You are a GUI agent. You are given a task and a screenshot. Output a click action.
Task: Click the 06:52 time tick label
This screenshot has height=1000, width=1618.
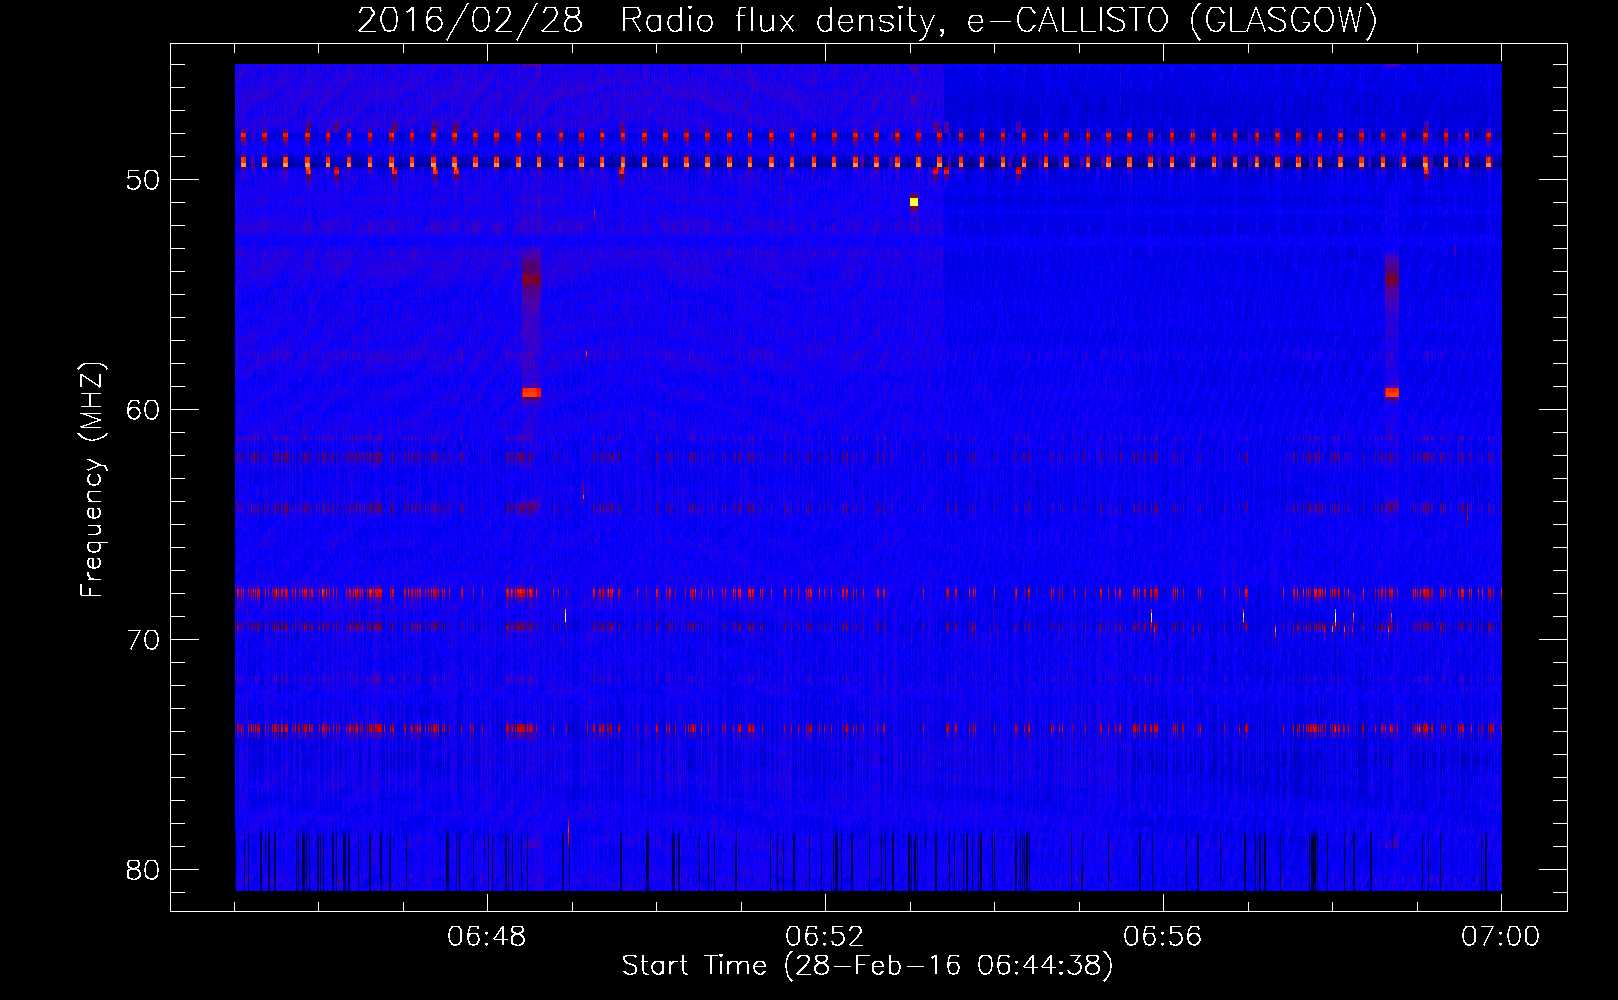(825, 937)
